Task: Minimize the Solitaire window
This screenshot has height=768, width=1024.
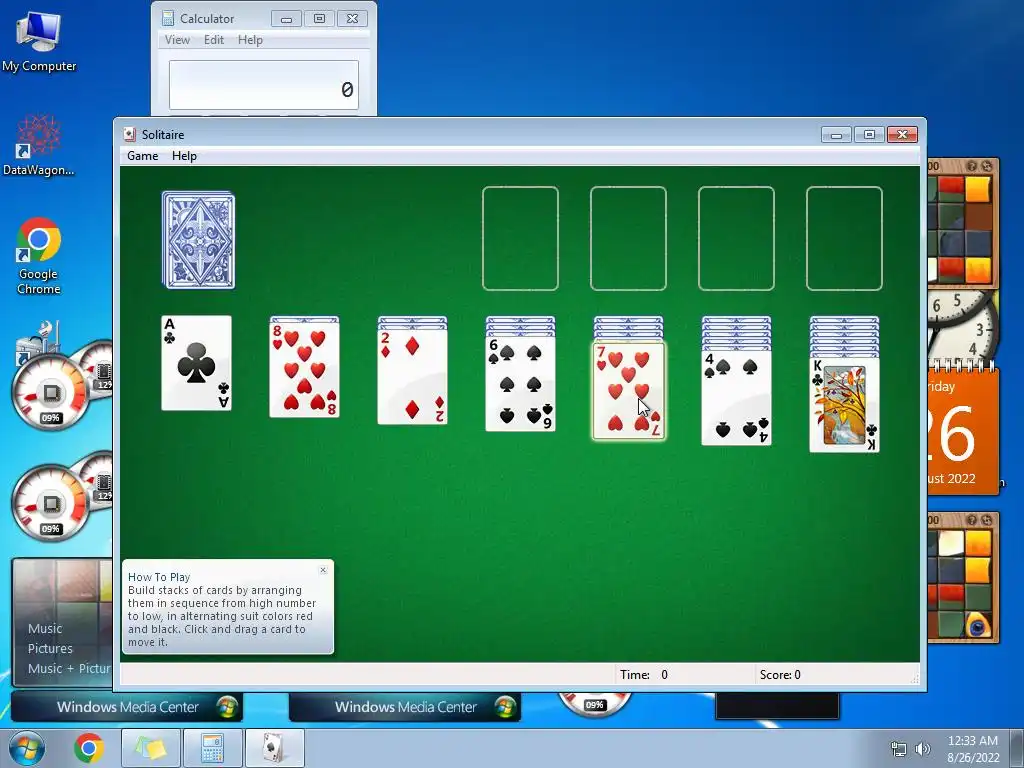Action: [x=836, y=135]
